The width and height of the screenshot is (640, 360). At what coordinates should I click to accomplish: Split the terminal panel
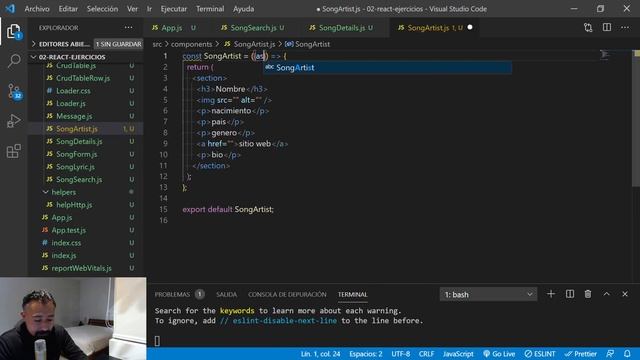[570, 294]
